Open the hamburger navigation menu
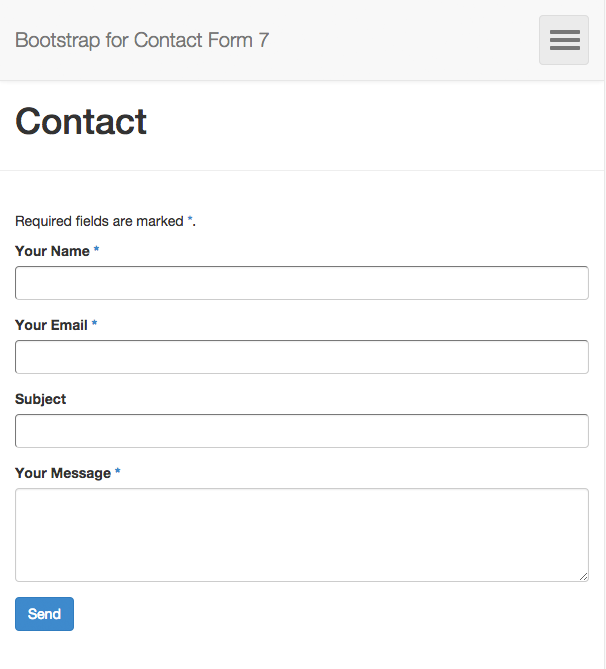 click(564, 40)
